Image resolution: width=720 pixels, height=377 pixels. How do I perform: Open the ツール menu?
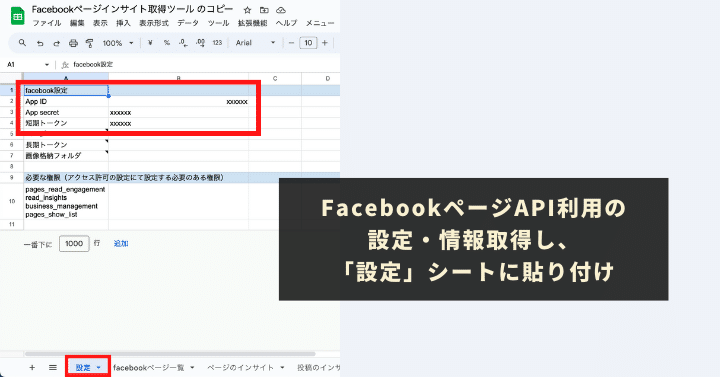218,23
